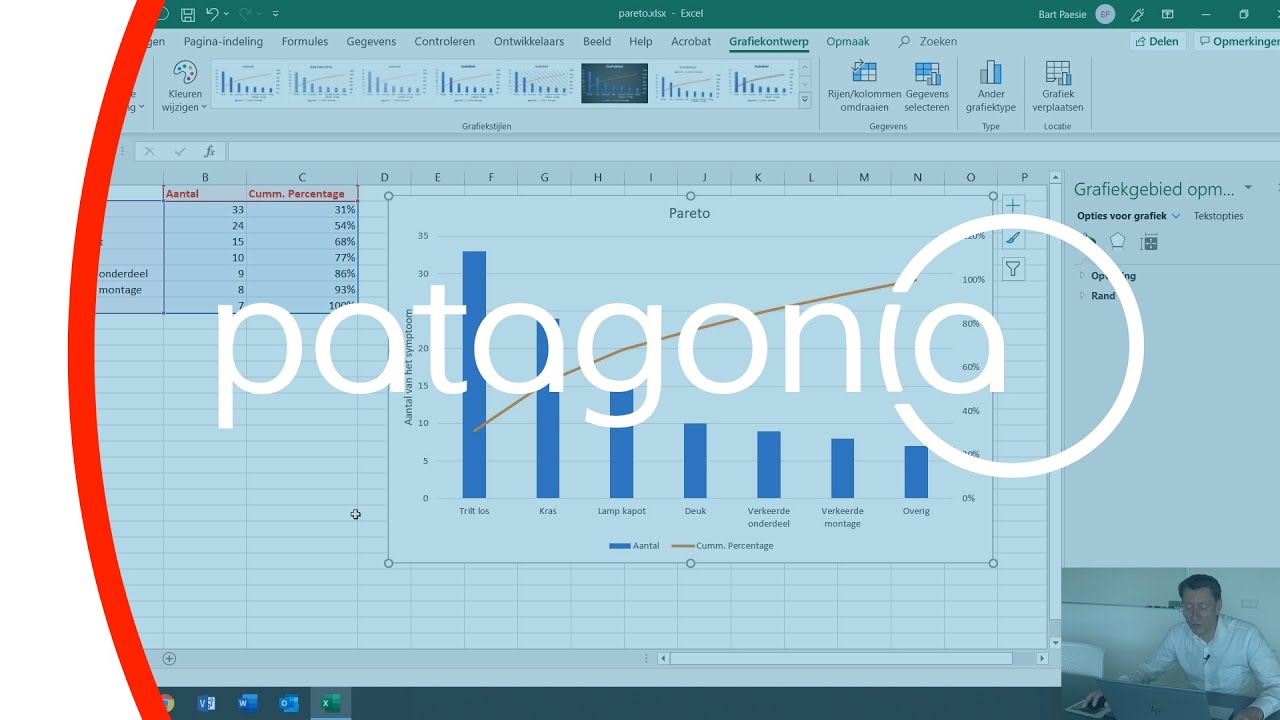The image size is (1280, 720).
Task: Expand the full Grafiekstijlen gallery
Action: 805,100
